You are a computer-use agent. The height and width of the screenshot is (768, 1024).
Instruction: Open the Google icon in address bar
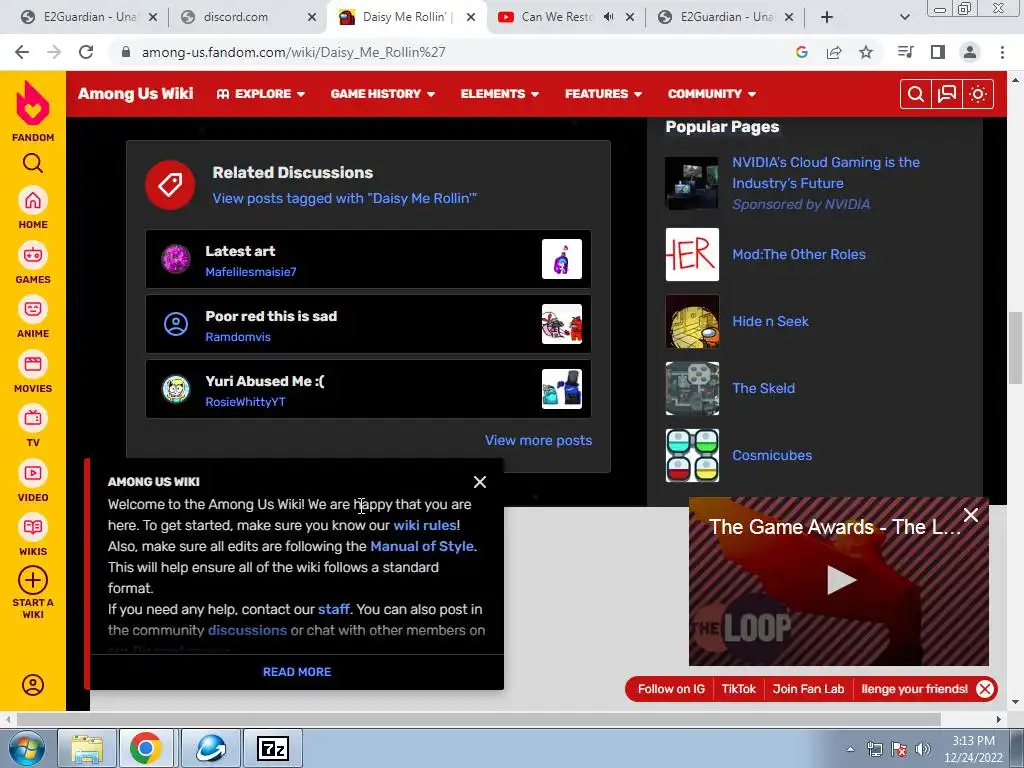pos(802,52)
